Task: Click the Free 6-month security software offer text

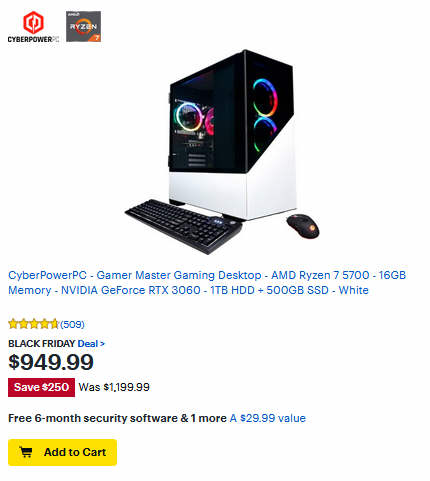Action: [117, 418]
